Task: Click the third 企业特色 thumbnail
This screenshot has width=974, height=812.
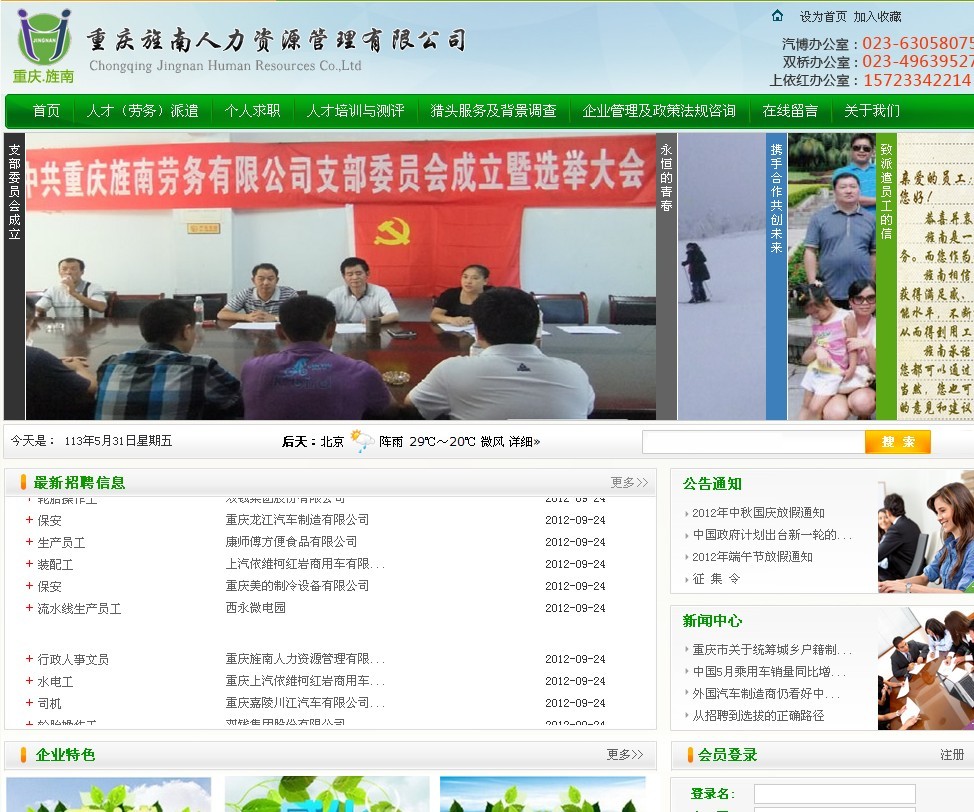Action: click(542, 794)
